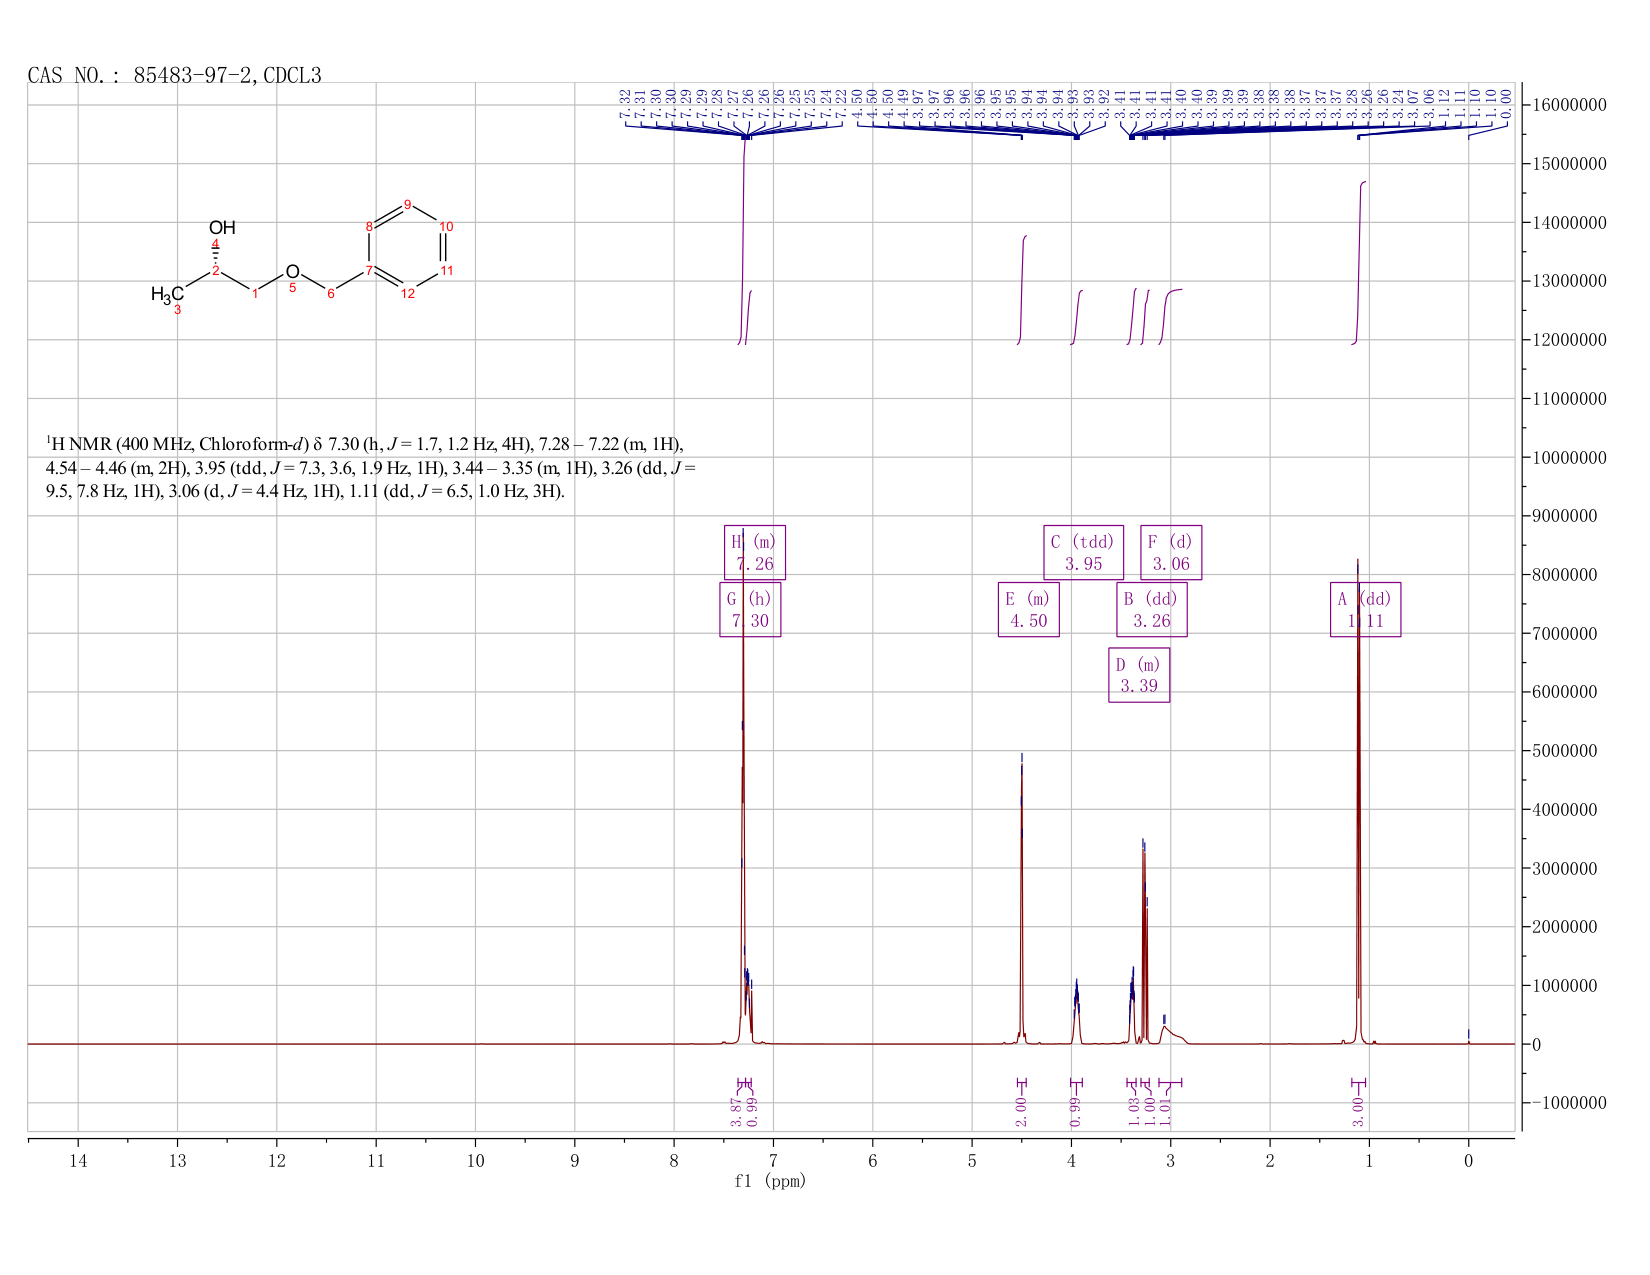Image resolution: width=1650 pixels, height=1275 pixels.
Task: Click the integral value 3.87 under aromatic peak
Action: click(x=737, y=1112)
